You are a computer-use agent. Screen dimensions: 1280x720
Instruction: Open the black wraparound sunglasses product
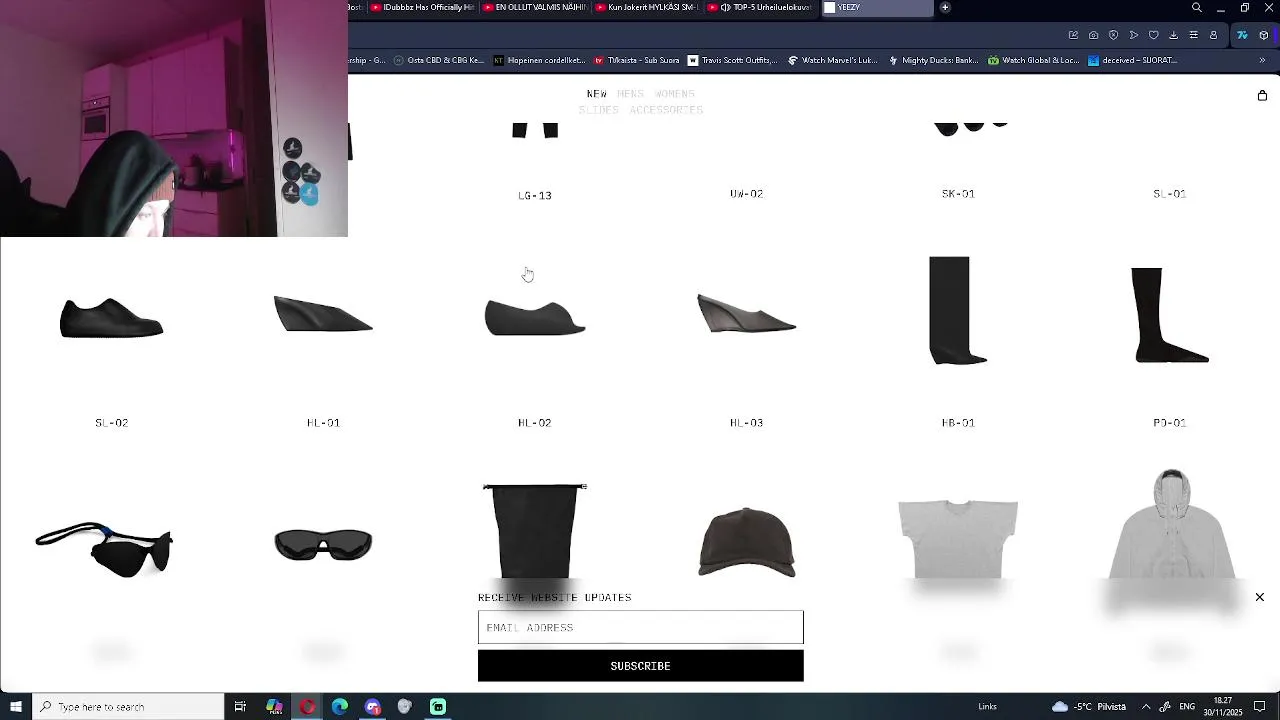coord(323,545)
